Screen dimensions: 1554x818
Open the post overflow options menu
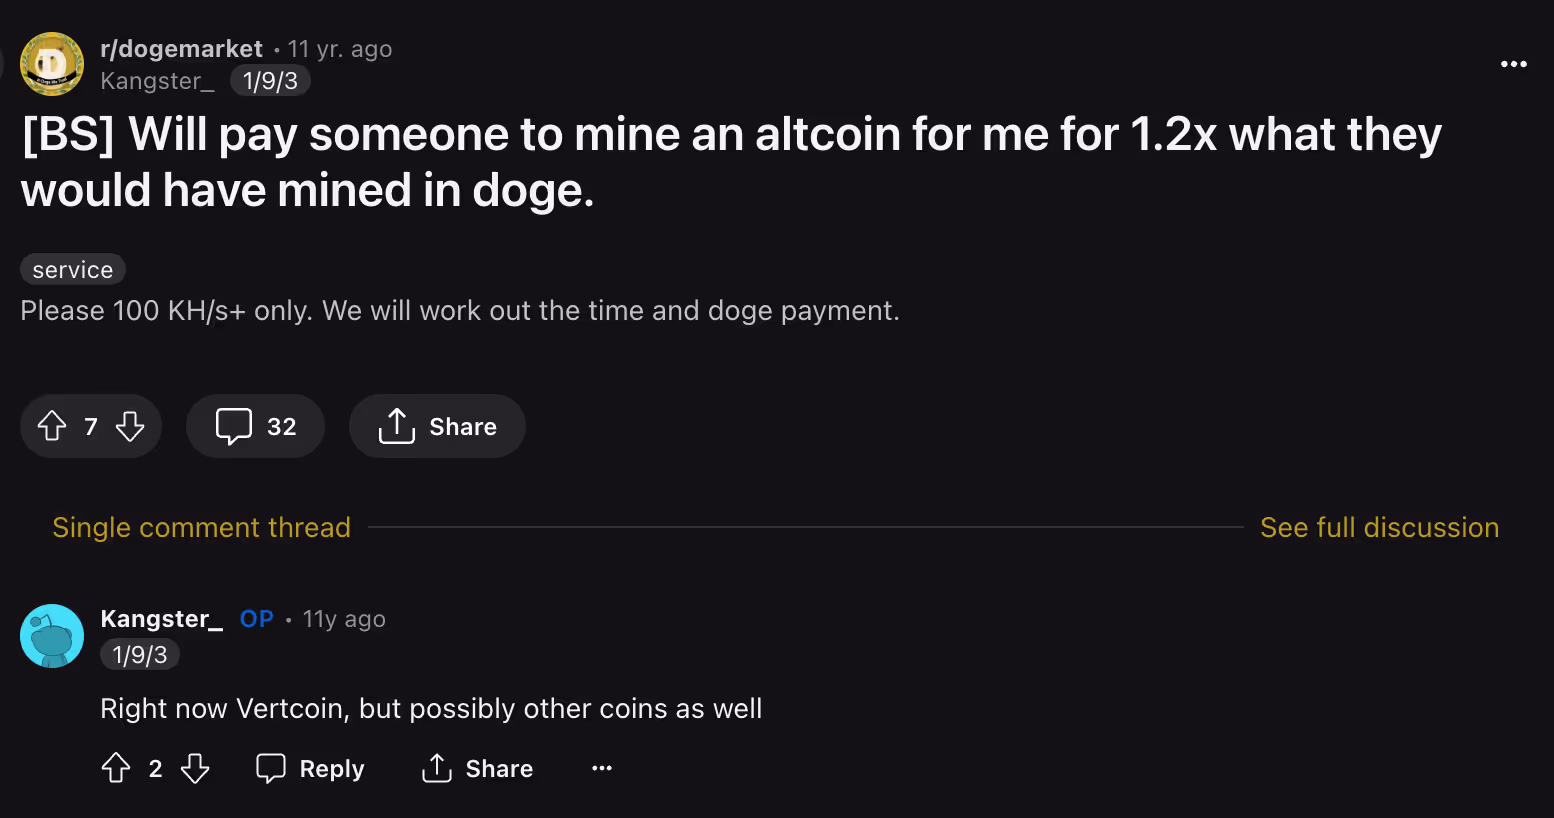click(x=1514, y=63)
